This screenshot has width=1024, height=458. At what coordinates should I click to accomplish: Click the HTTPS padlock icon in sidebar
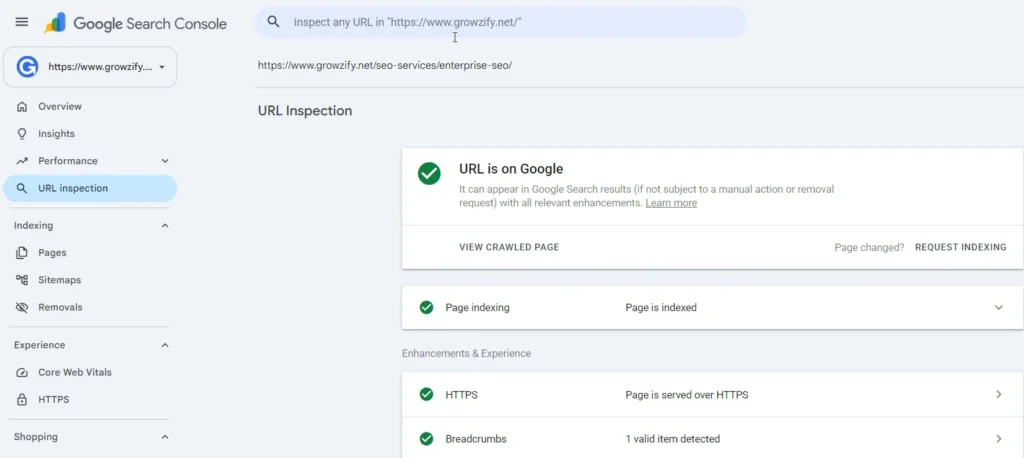22,399
